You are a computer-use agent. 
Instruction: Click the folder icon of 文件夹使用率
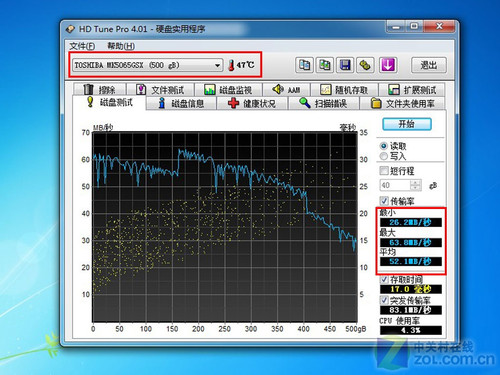click(x=376, y=103)
